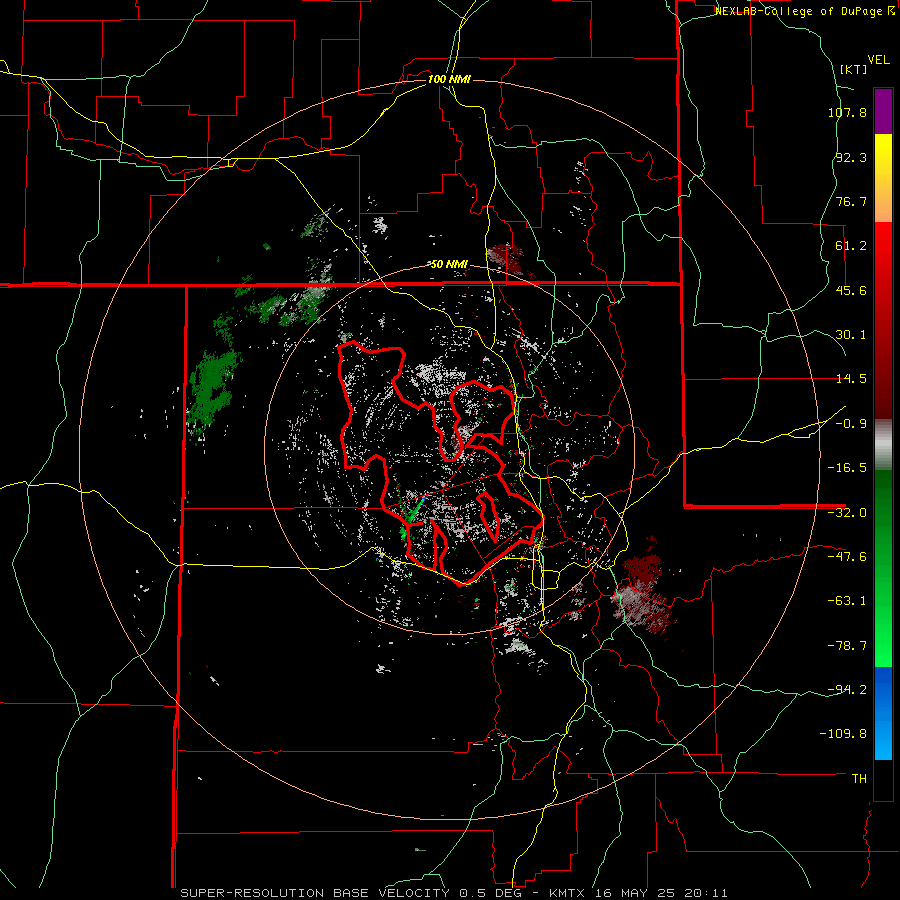900x900 pixels.
Task: Select the 45.6 legend value
Action: pyautogui.click(x=851, y=290)
